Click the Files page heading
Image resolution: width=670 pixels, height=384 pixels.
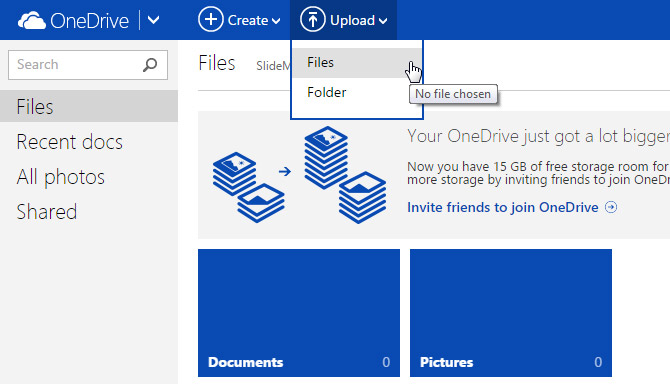coord(217,64)
